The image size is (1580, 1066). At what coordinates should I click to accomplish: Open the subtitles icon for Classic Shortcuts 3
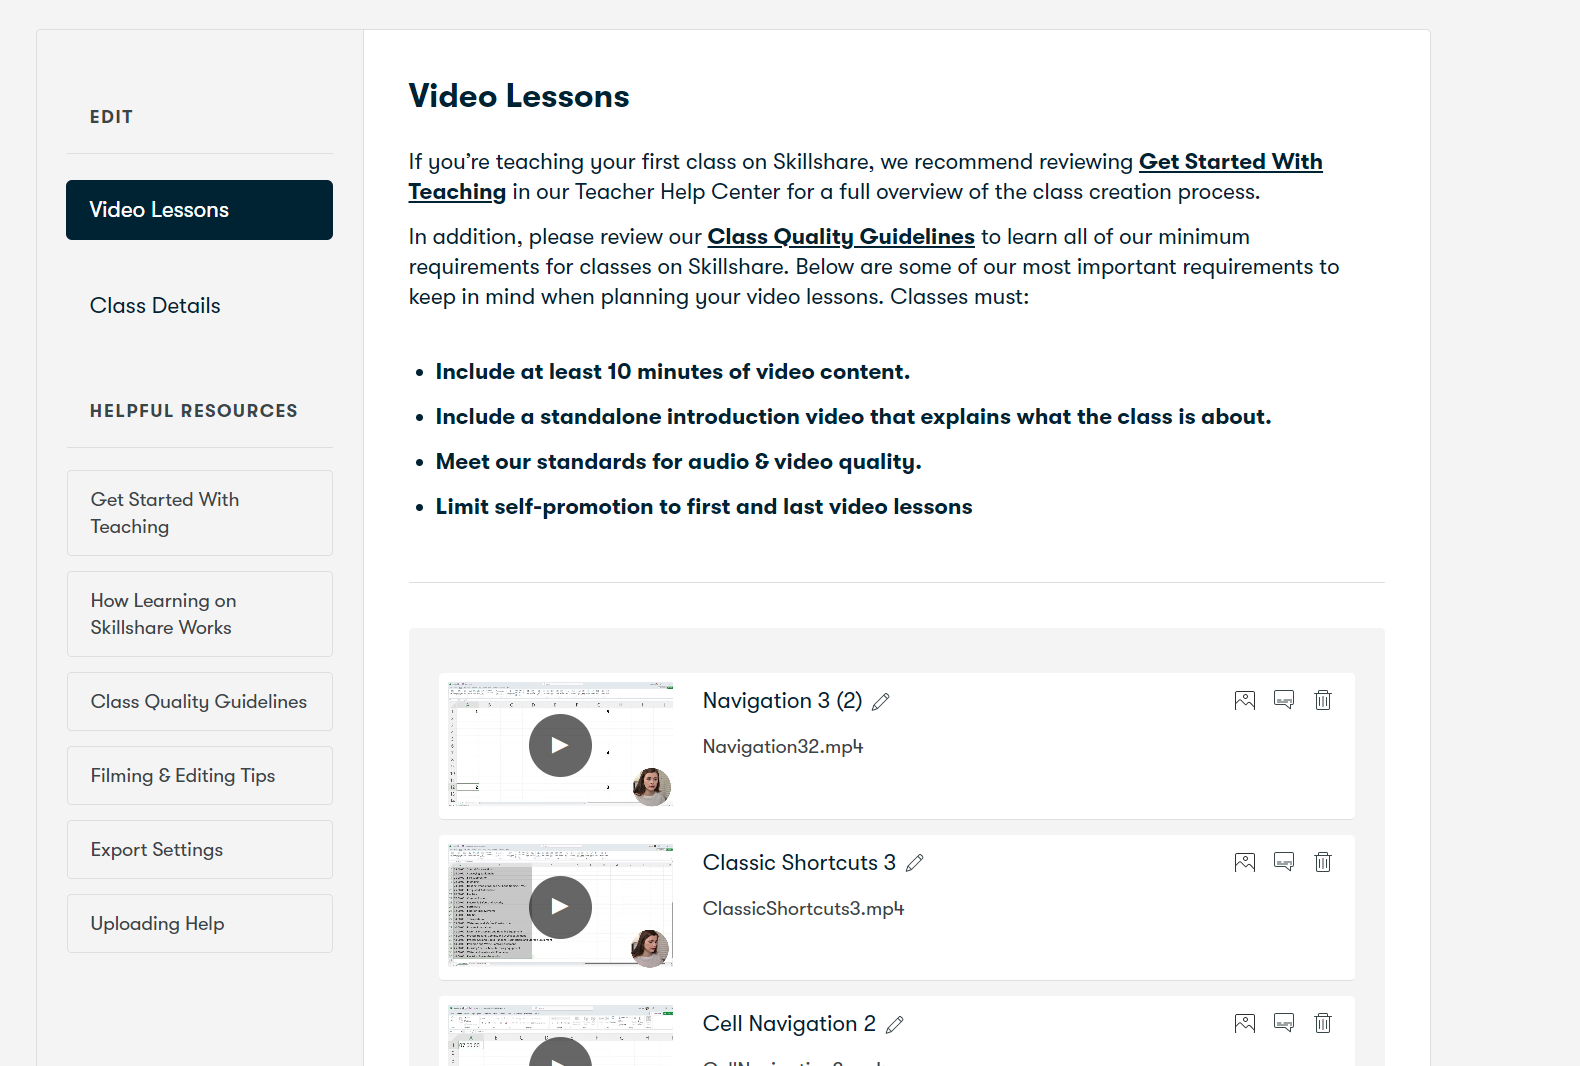pos(1284,862)
